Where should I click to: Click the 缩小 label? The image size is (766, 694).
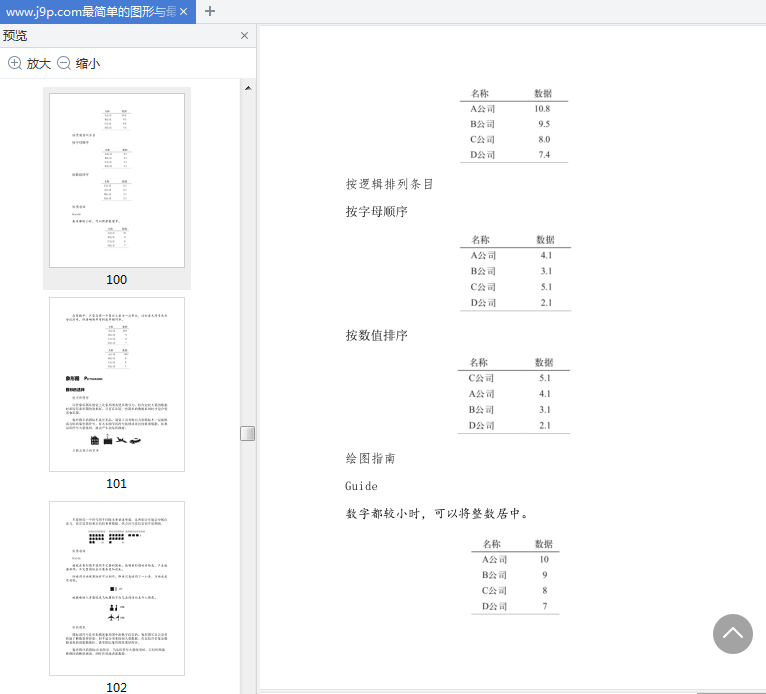pyautogui.click(x=88, y=63)
